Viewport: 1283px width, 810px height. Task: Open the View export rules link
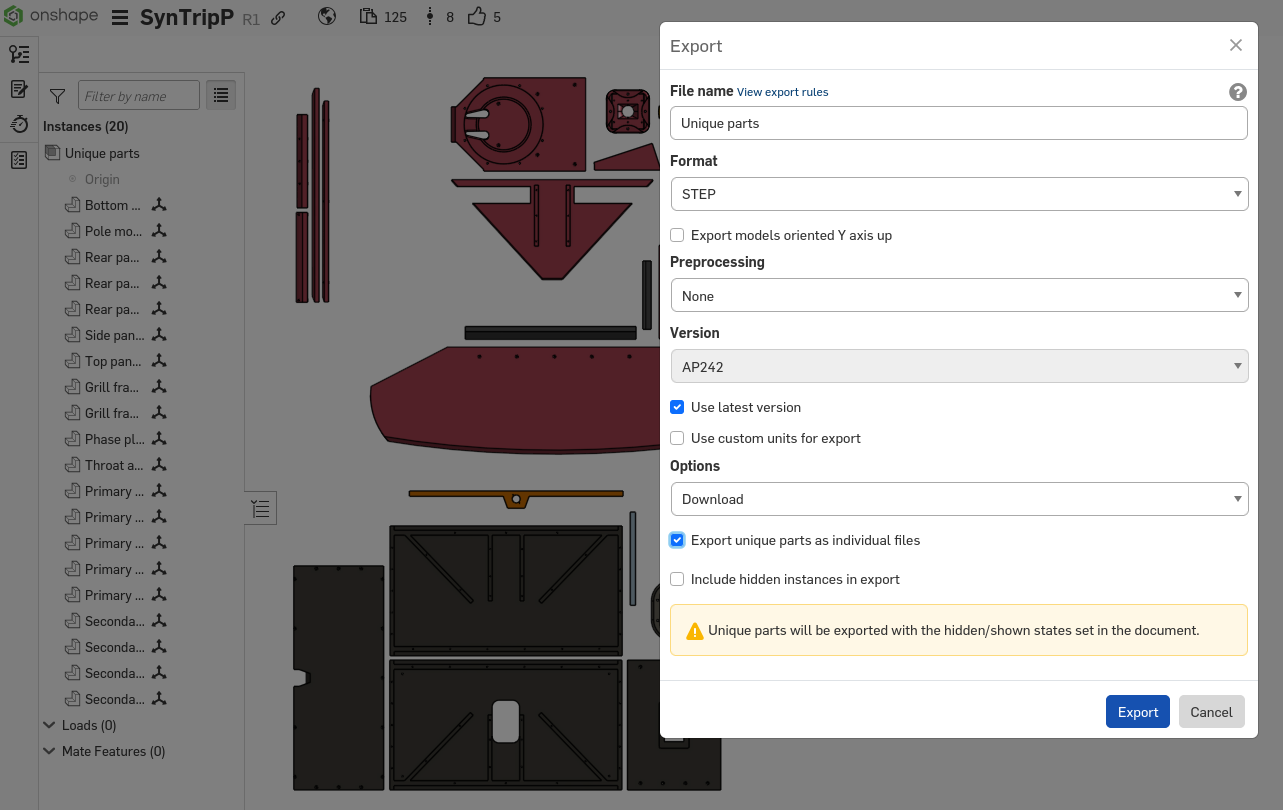(782, 92)
